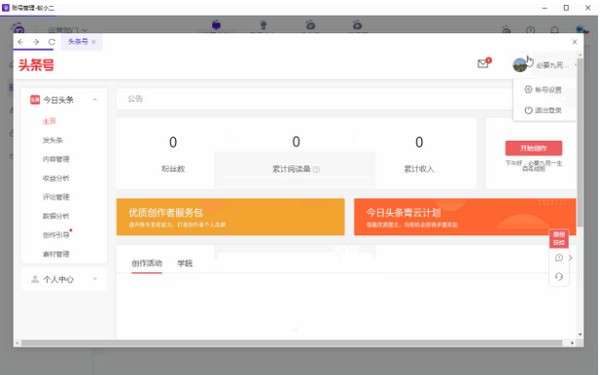
Task: Open the mail notifications envelope icon
Action: pos(483,64)
